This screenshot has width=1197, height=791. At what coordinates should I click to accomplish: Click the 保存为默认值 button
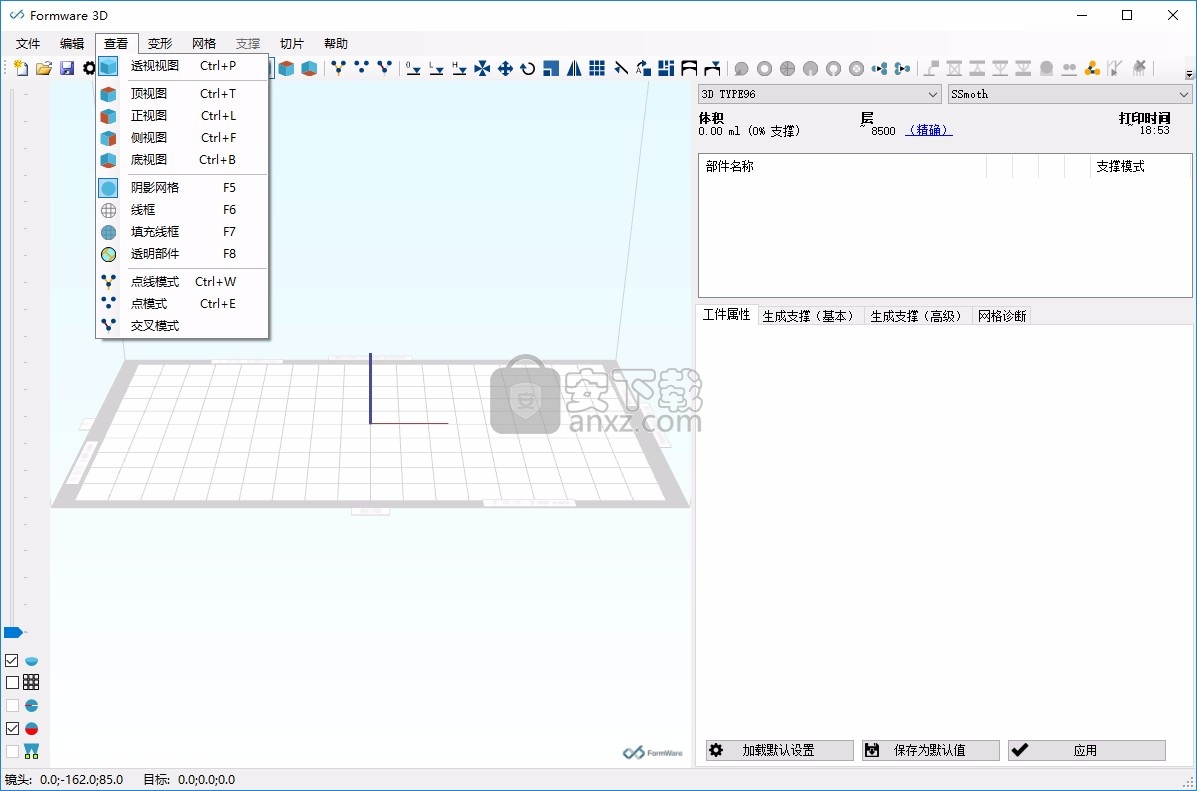tap(931, 751)
